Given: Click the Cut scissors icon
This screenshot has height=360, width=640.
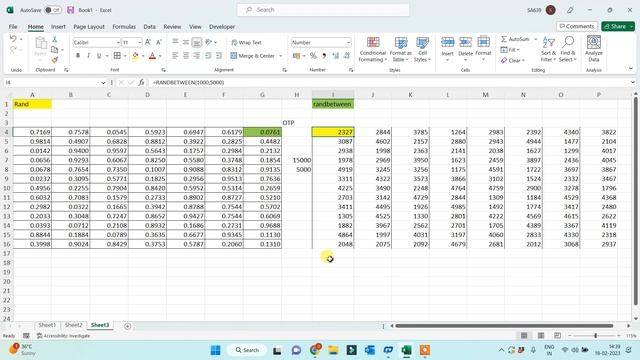Looking at the screenshot, I should pos(55,40).
